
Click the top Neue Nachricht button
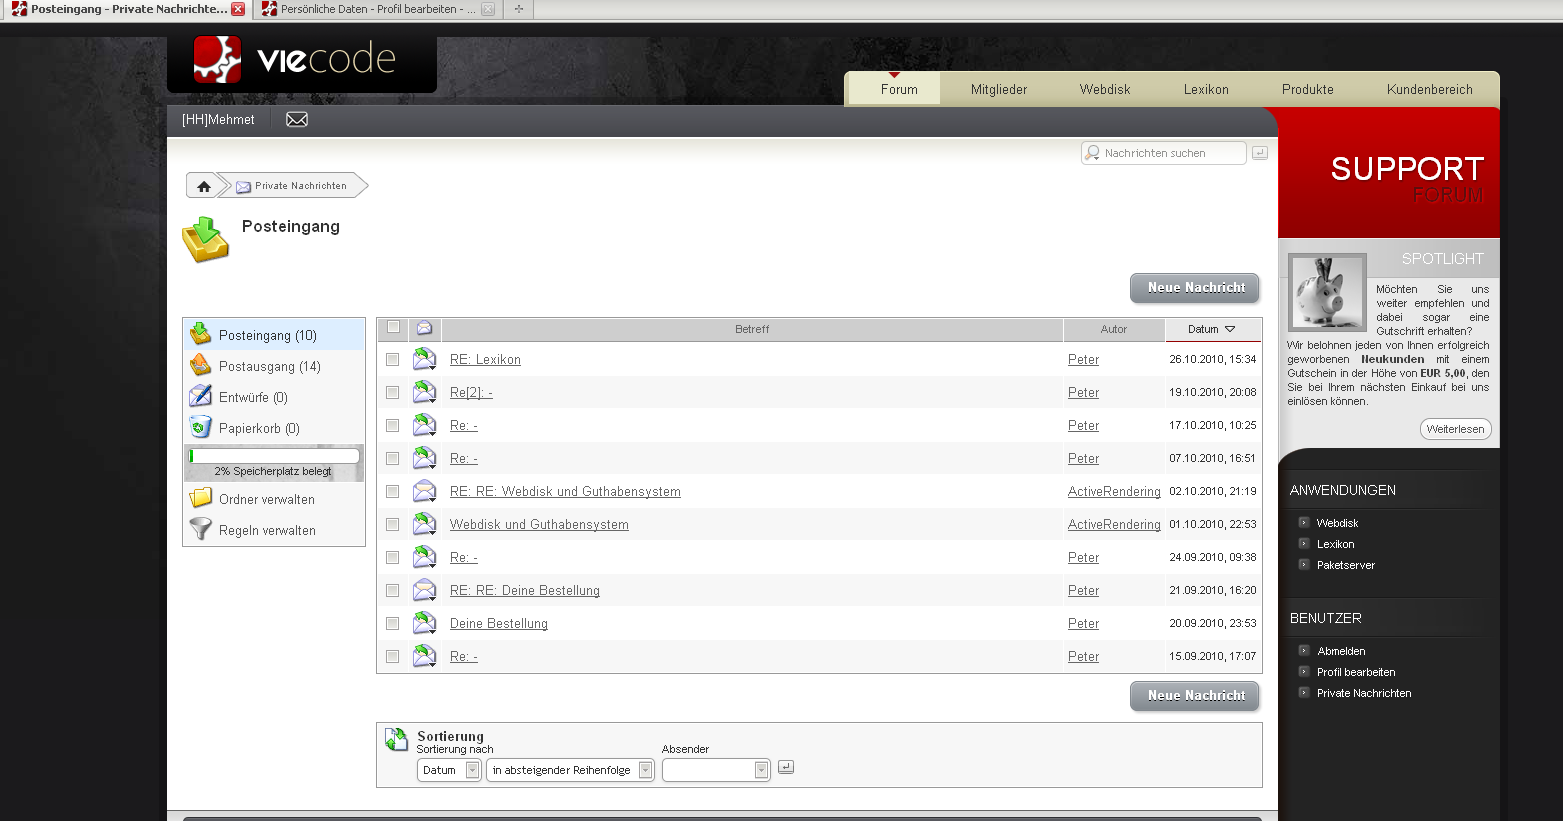(1195, 288)
